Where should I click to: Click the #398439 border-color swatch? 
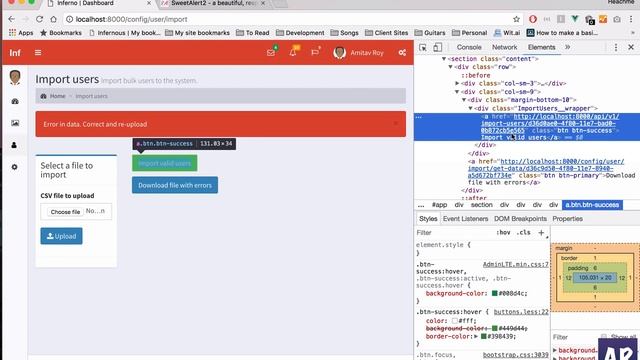484,336
